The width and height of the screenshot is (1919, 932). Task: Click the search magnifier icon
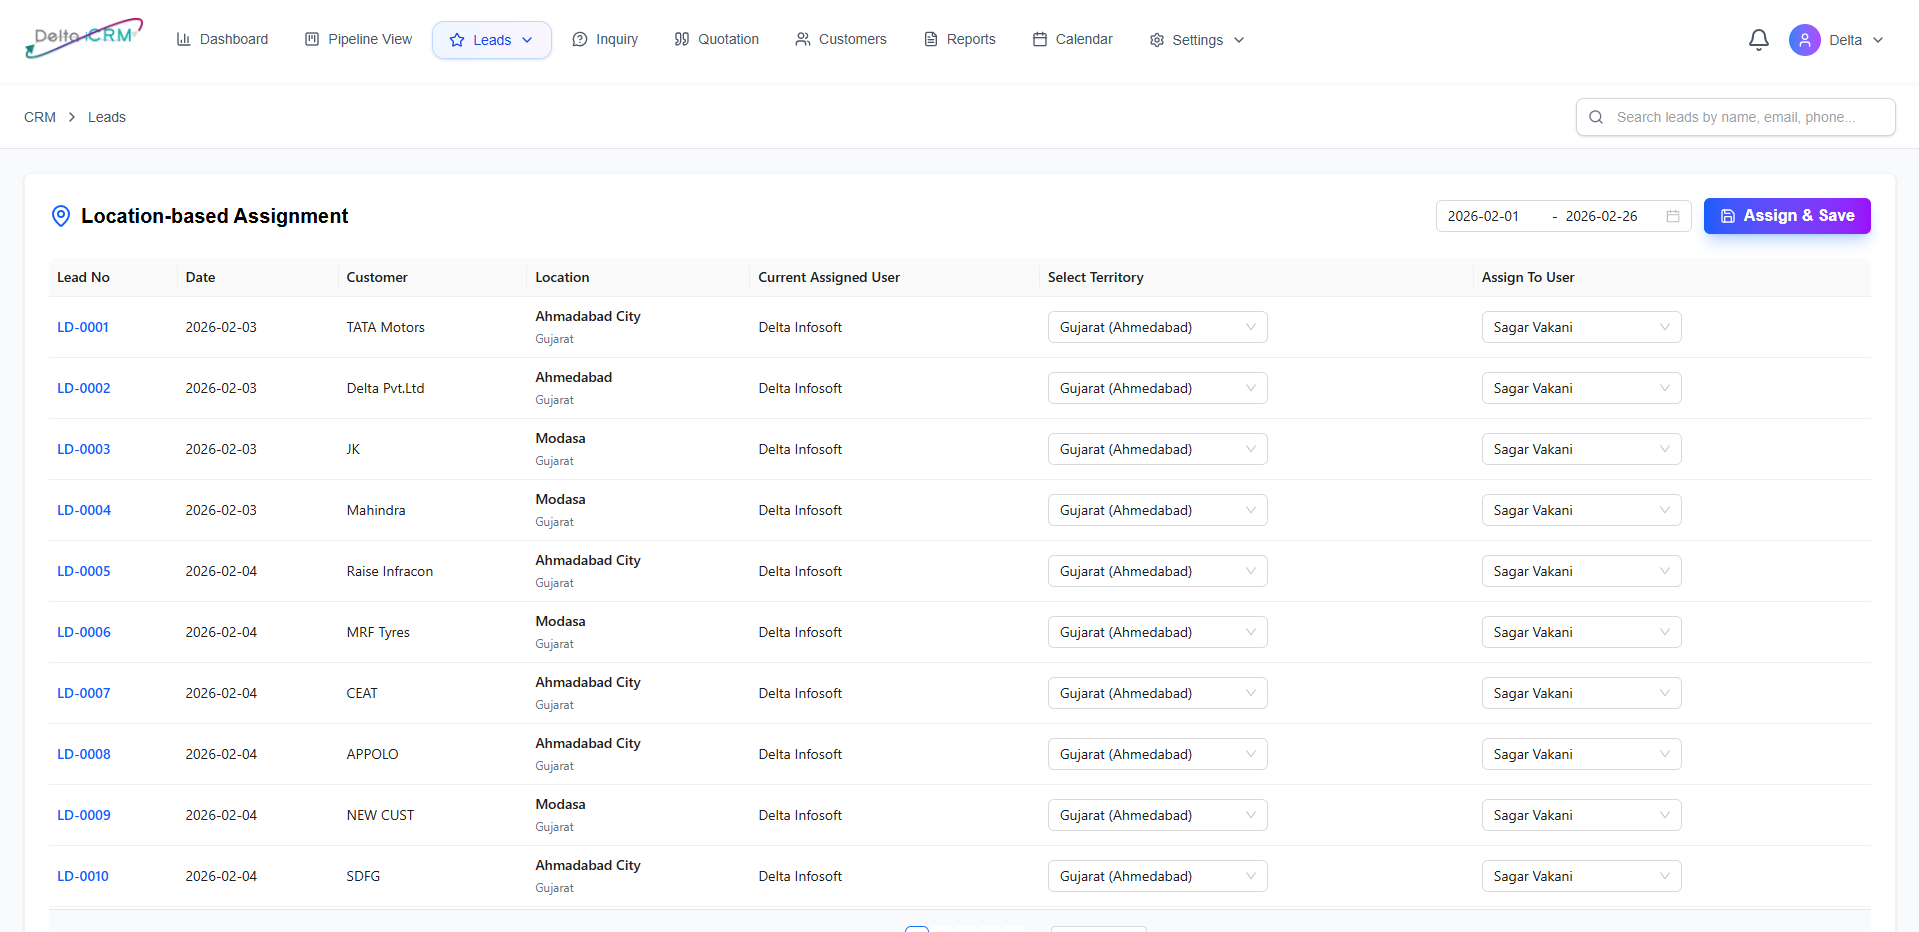point(1596,117)
